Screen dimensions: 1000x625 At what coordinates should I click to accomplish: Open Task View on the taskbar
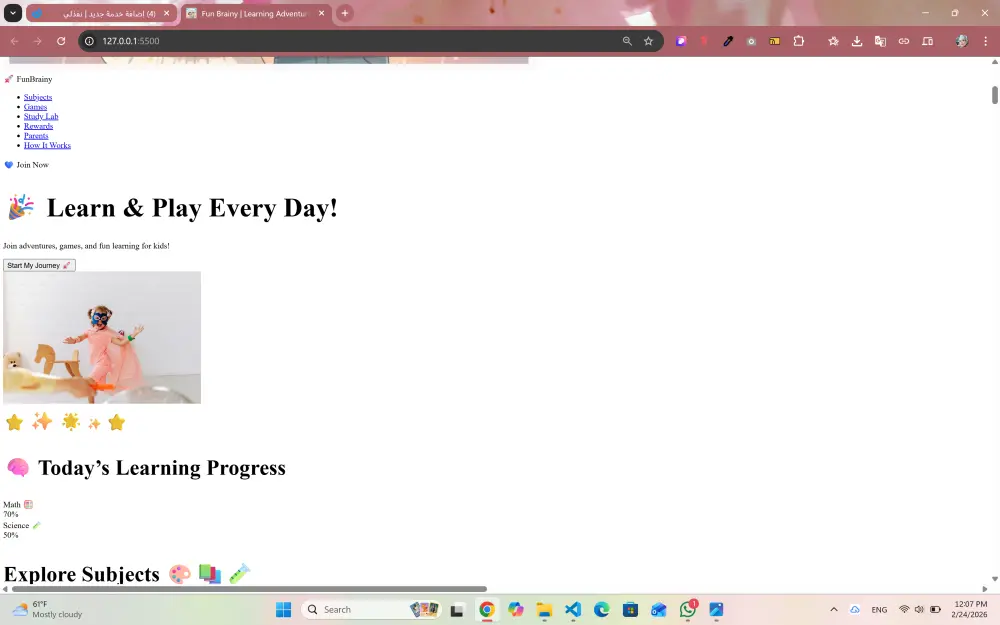pos(457,610)
